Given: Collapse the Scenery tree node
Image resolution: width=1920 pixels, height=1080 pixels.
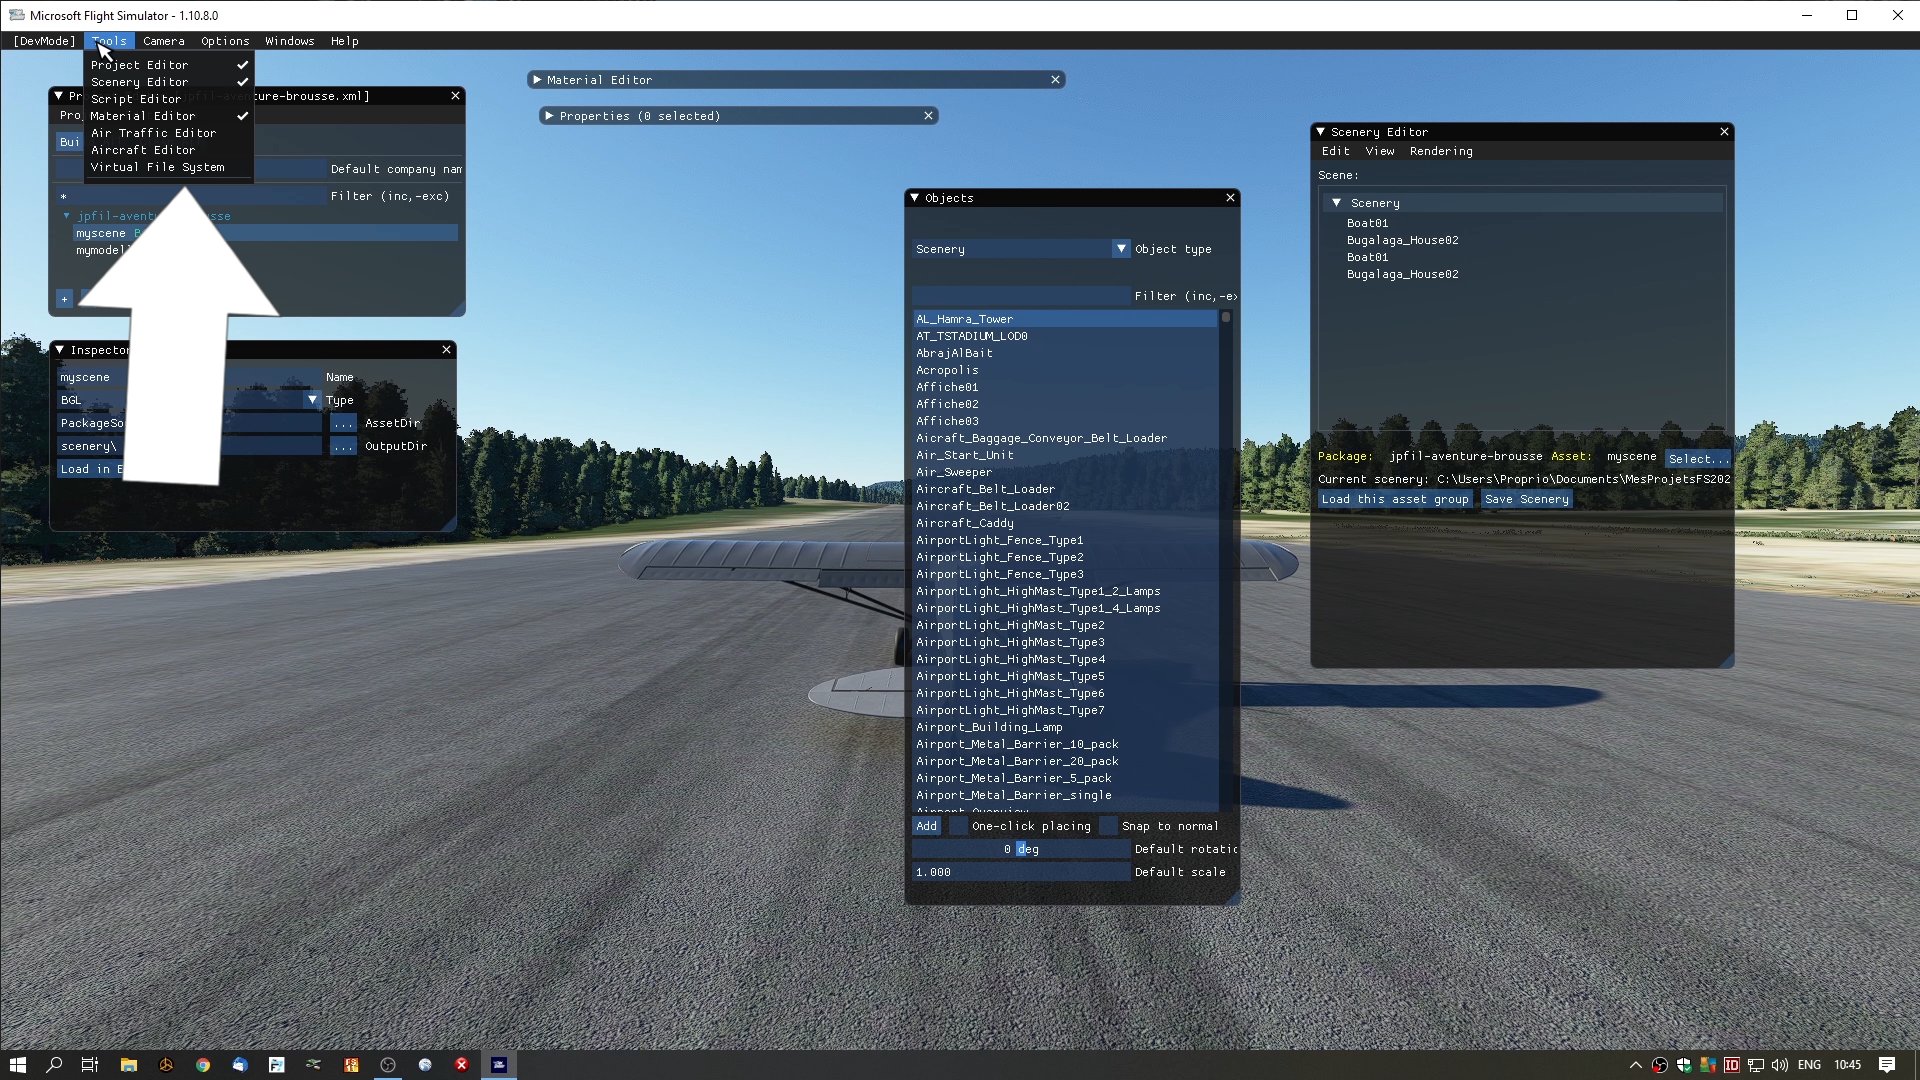Looking at the screenshot, I should point(1336,203).
